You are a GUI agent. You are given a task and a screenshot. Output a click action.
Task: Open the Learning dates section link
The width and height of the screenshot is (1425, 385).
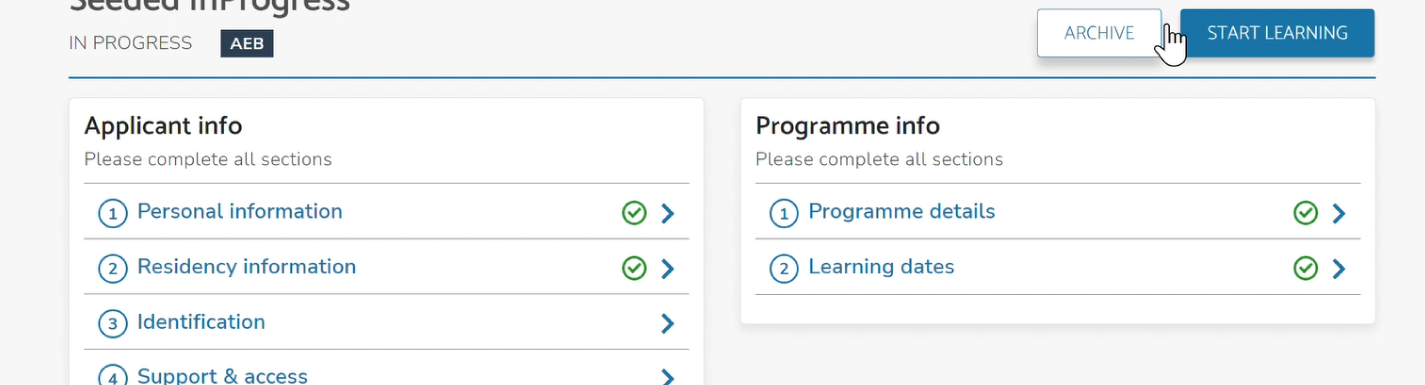pyautogui.click(x=881, y=267)
